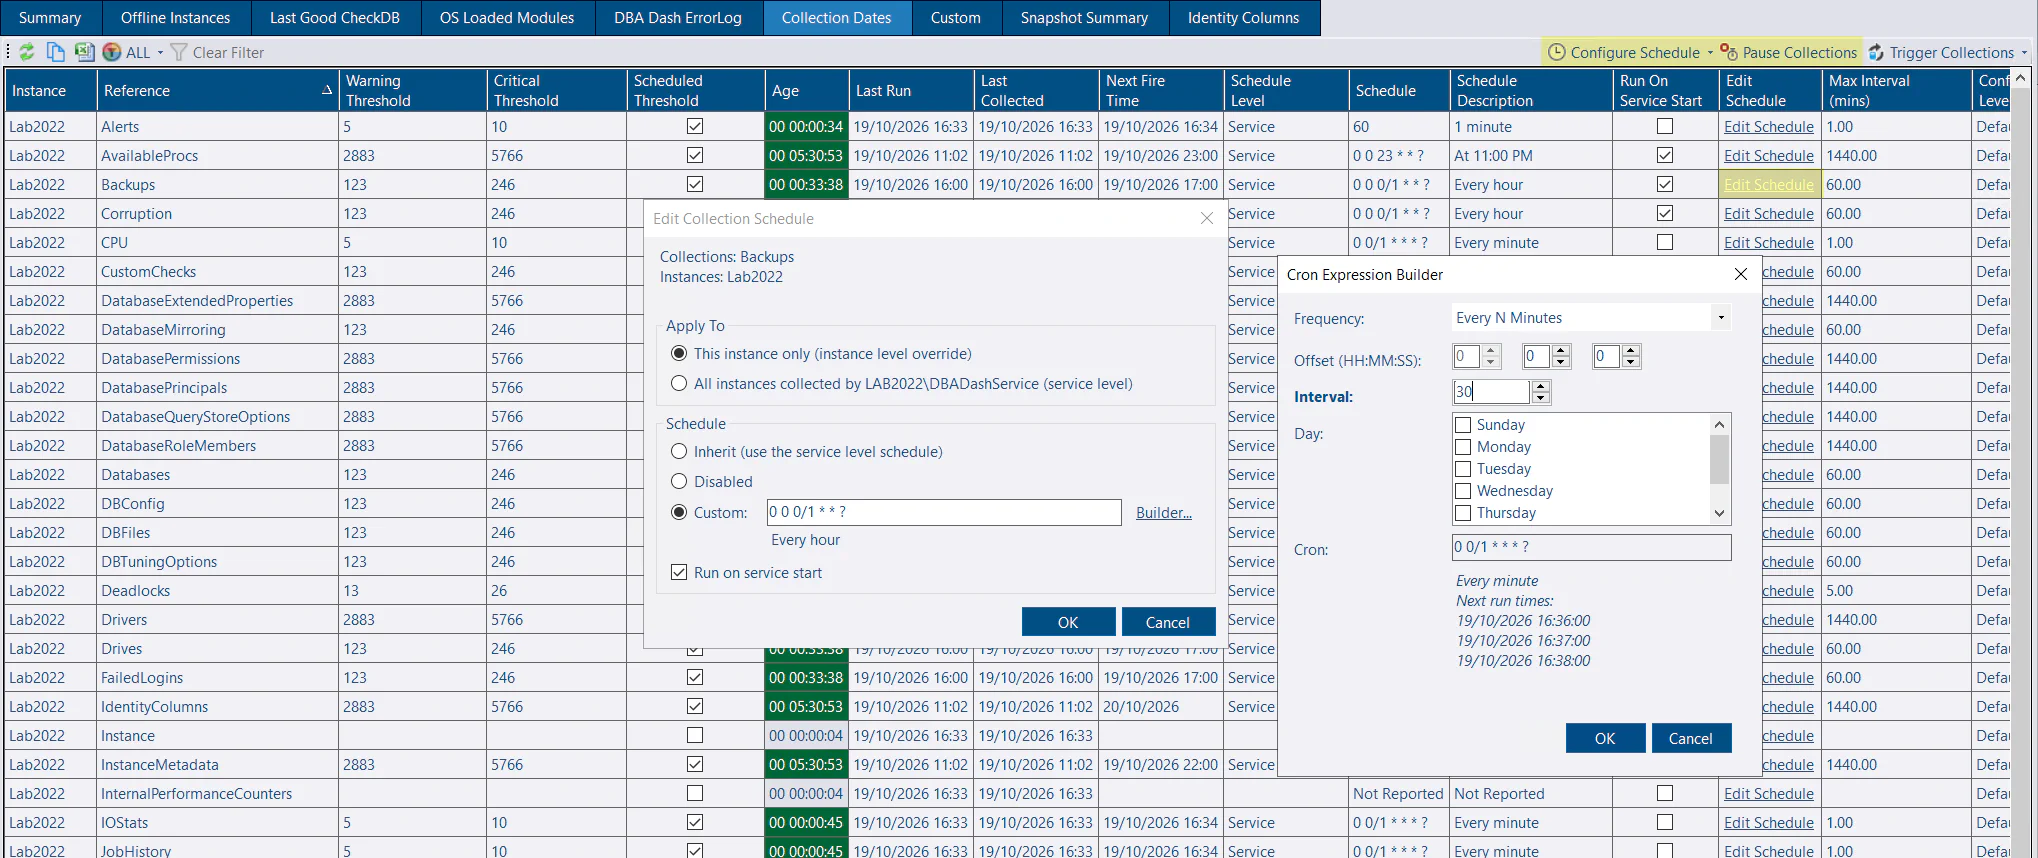Toggle Scheduled Threshold checkbox for Alerts row
The height and width of the screenshot is (858, 2038).
[x=695, y=126]
